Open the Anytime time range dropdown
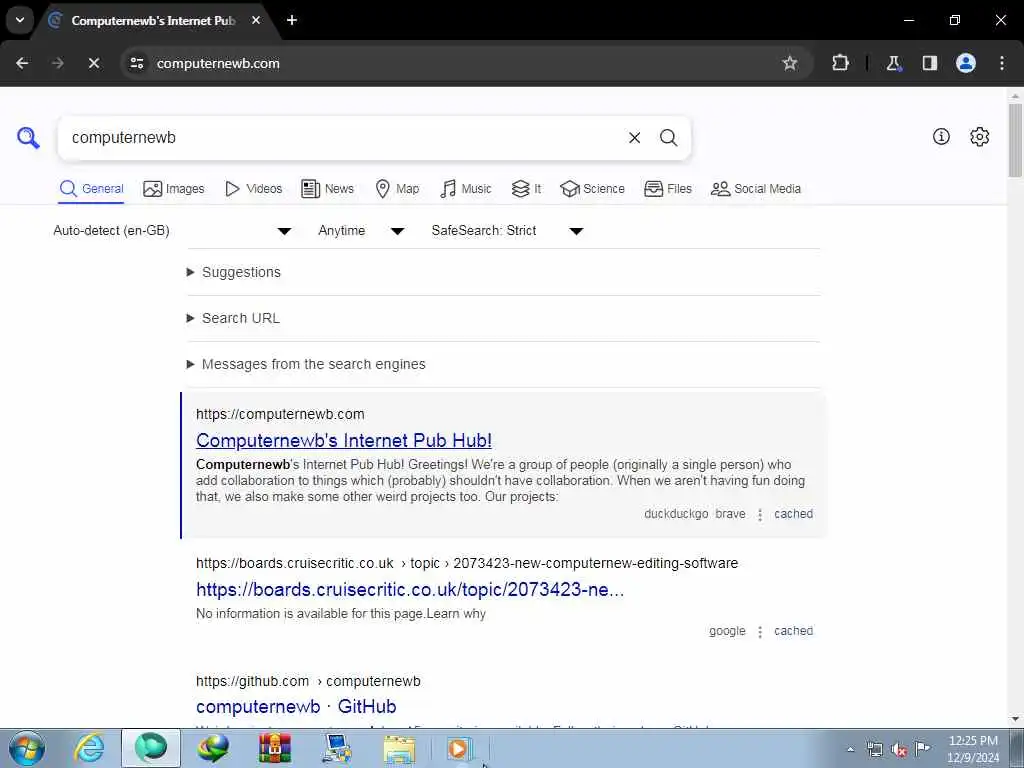This screenshot has height=768, width=1024. click(x=361, y=231)
